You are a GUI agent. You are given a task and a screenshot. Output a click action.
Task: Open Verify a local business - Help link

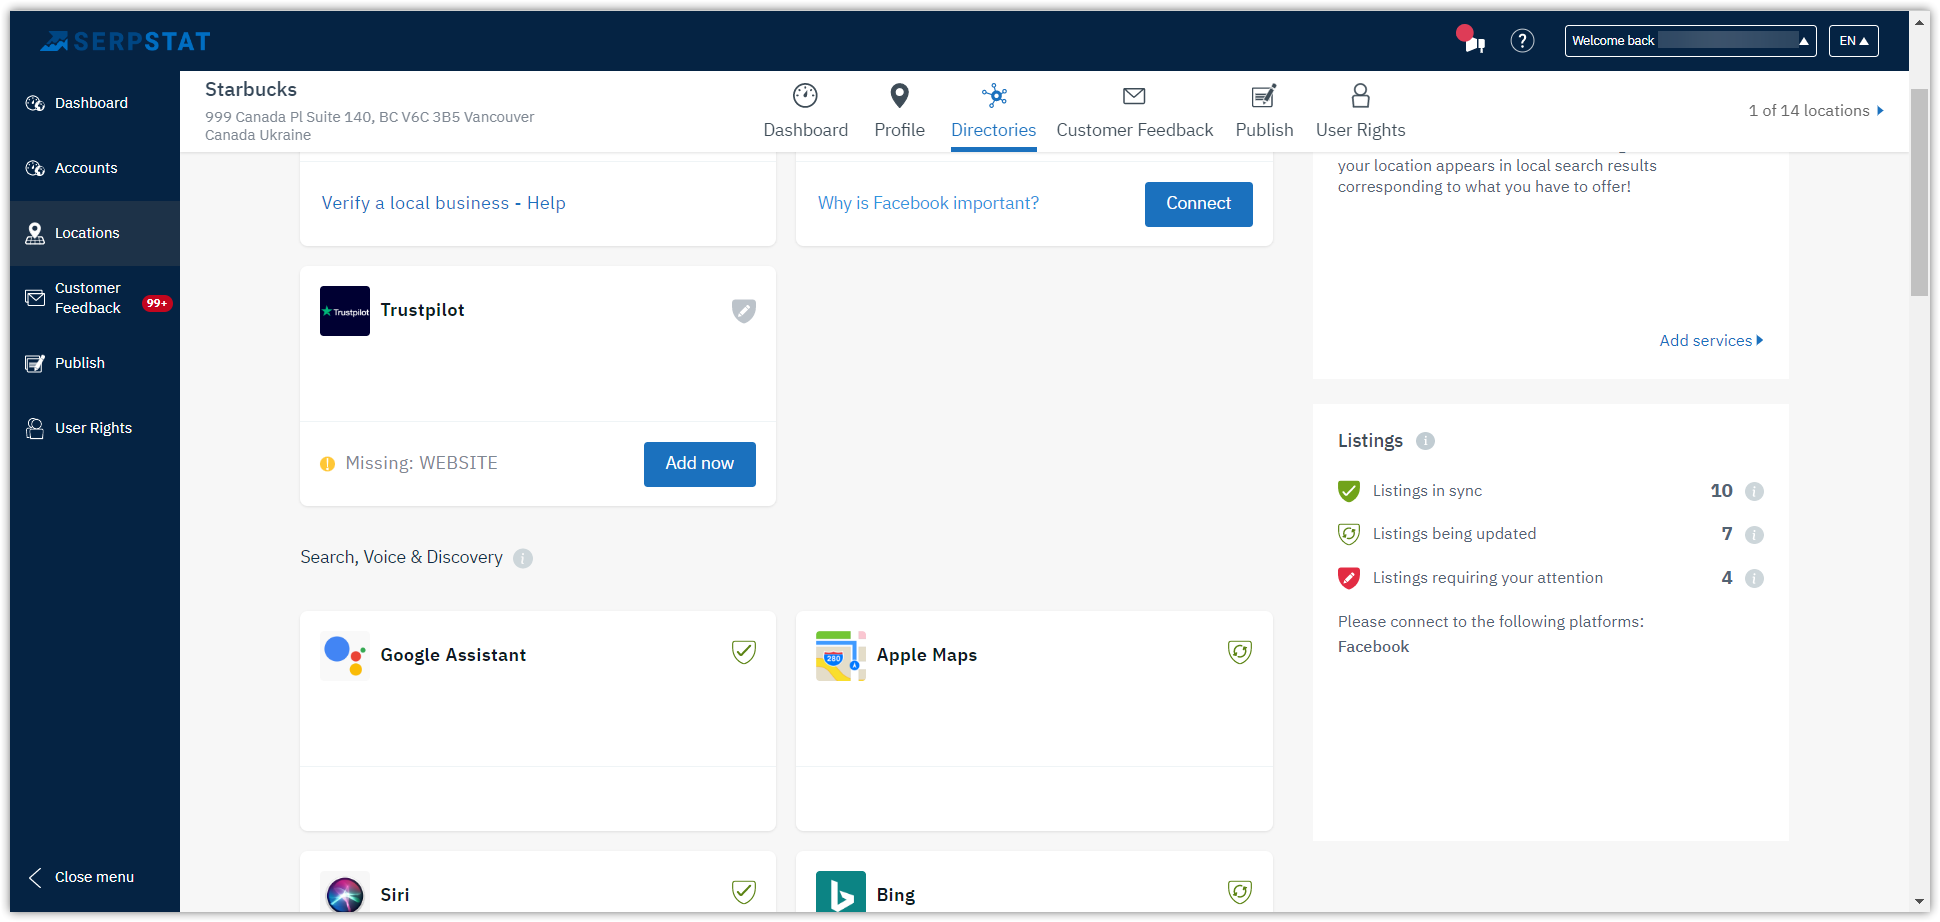(443, 203)
